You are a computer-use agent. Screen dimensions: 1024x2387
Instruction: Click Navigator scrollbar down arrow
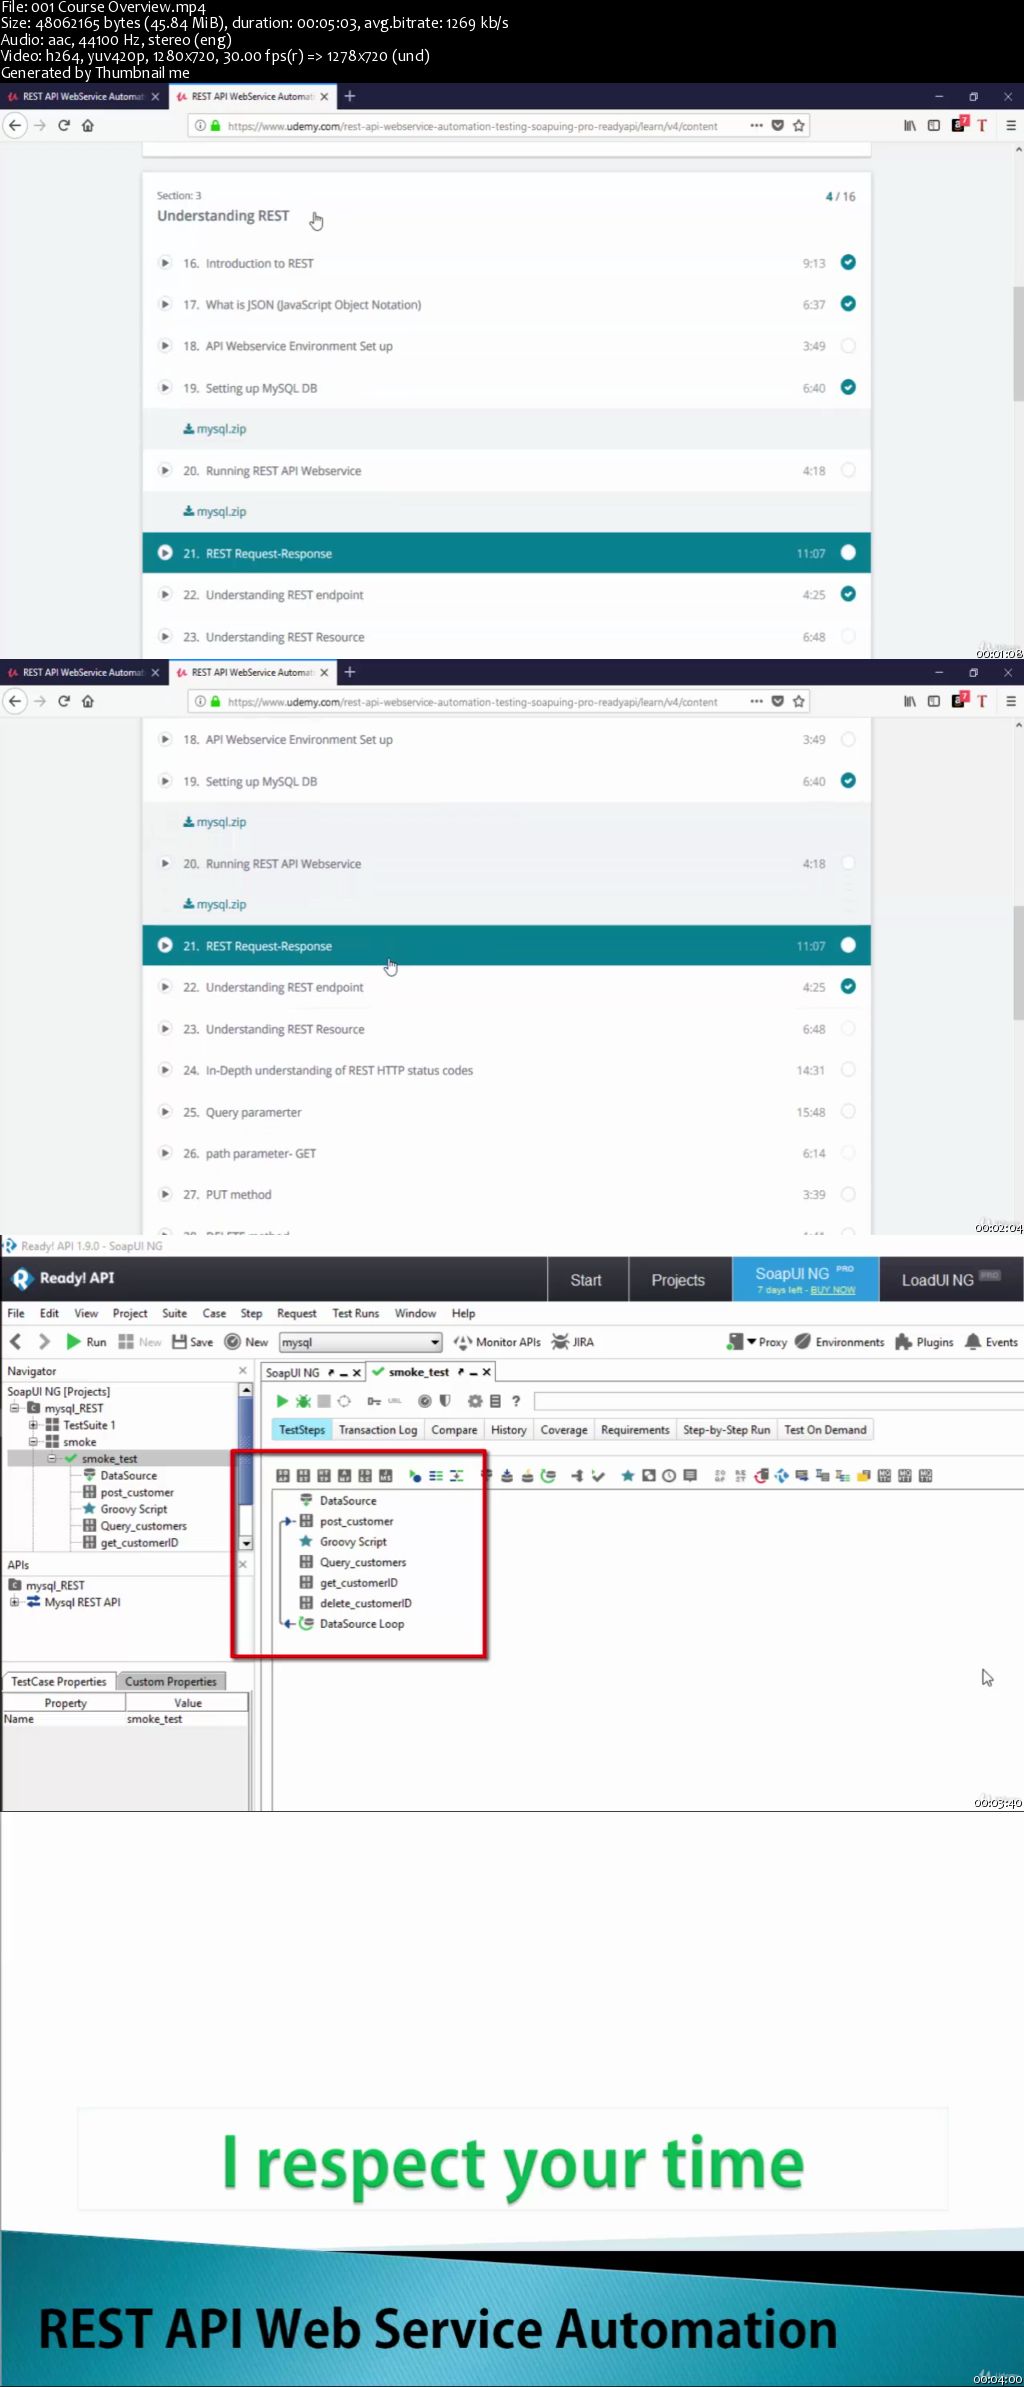[246, 1544]
